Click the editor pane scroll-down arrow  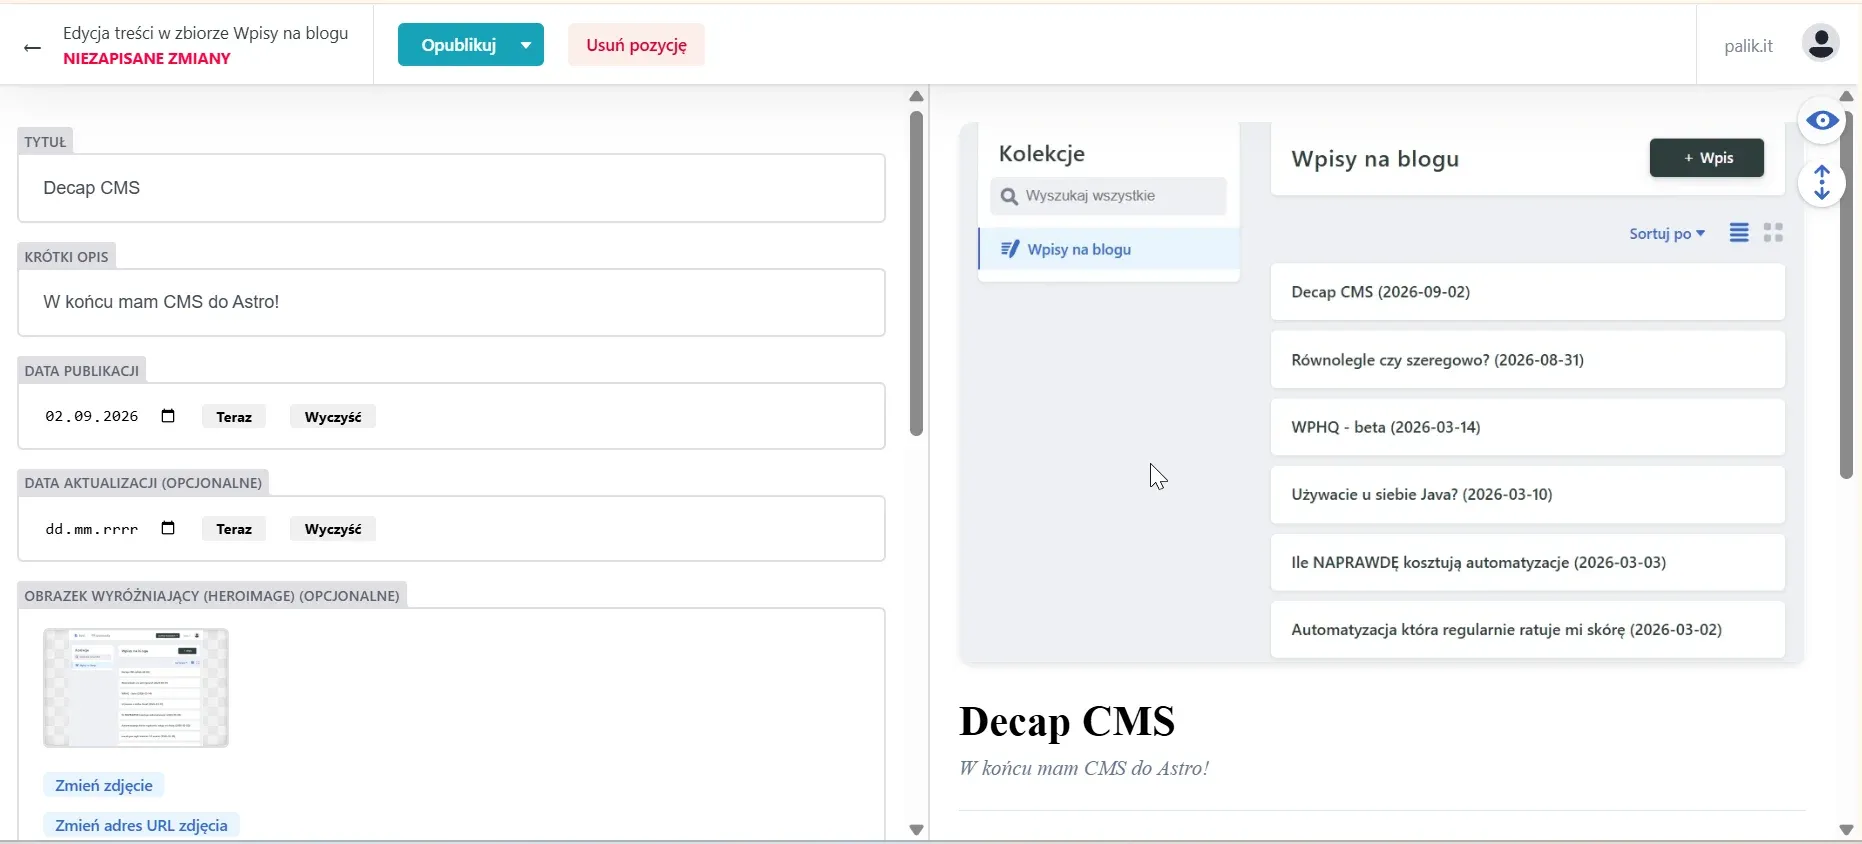pyautogui.click(x=916, y=830)
